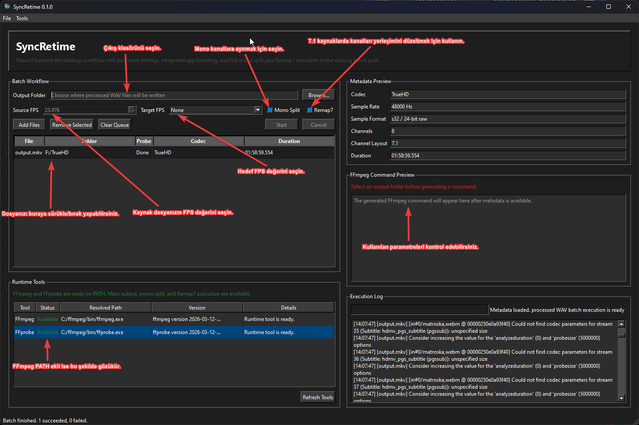This screenshot has height=425, width=639.
Task: Click the Resolved Path column header
Action: pos(106,308)
